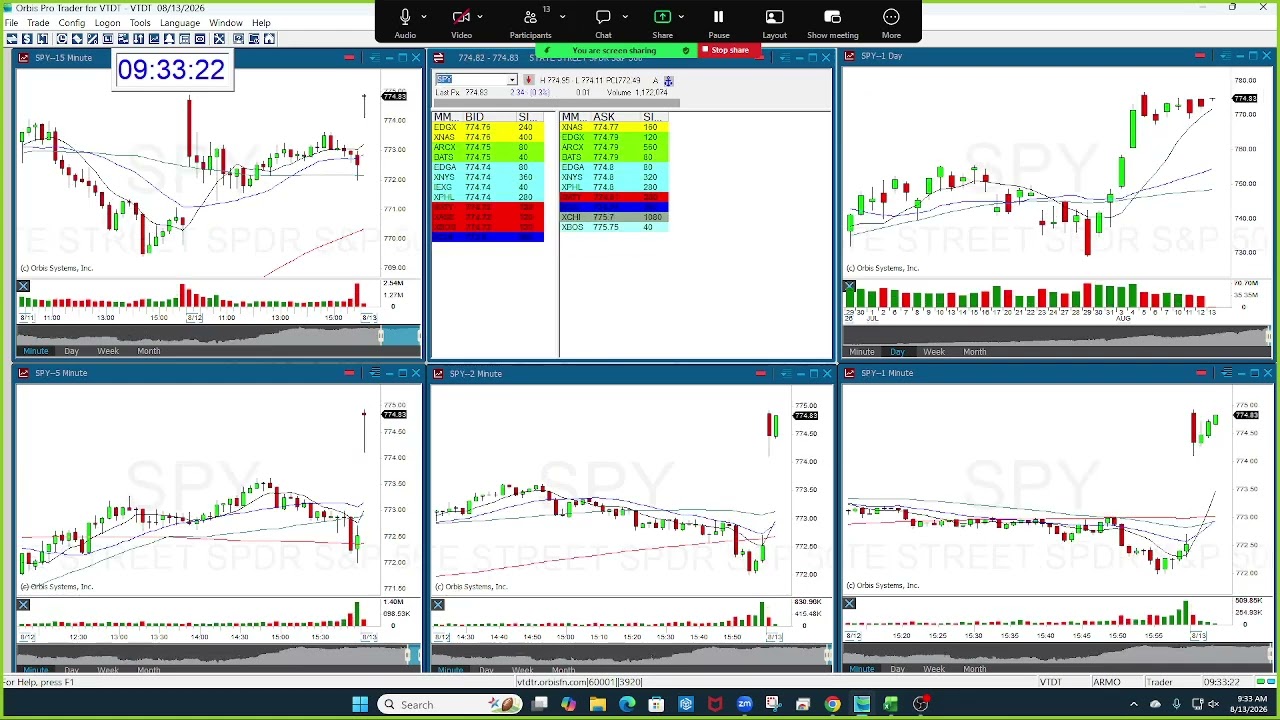Open Google Chrome from taskbar

(x=832, y=705)
